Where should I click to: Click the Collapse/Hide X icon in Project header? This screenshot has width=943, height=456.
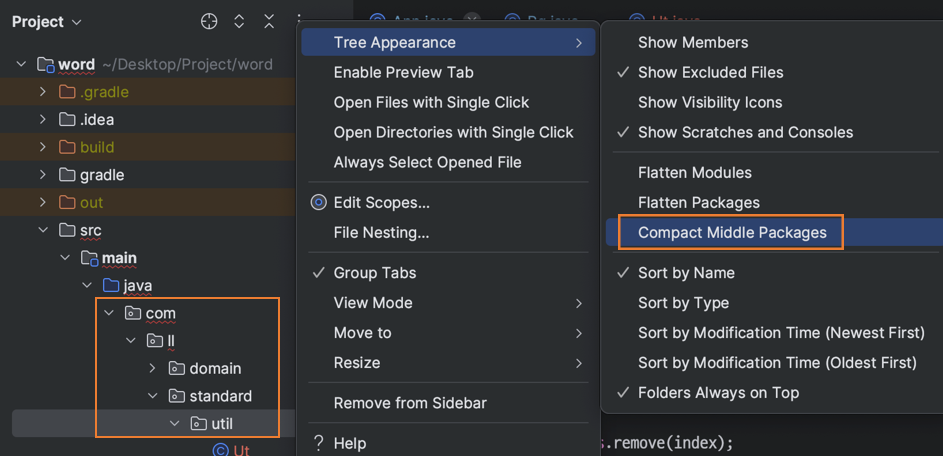(x=269, y=21)
